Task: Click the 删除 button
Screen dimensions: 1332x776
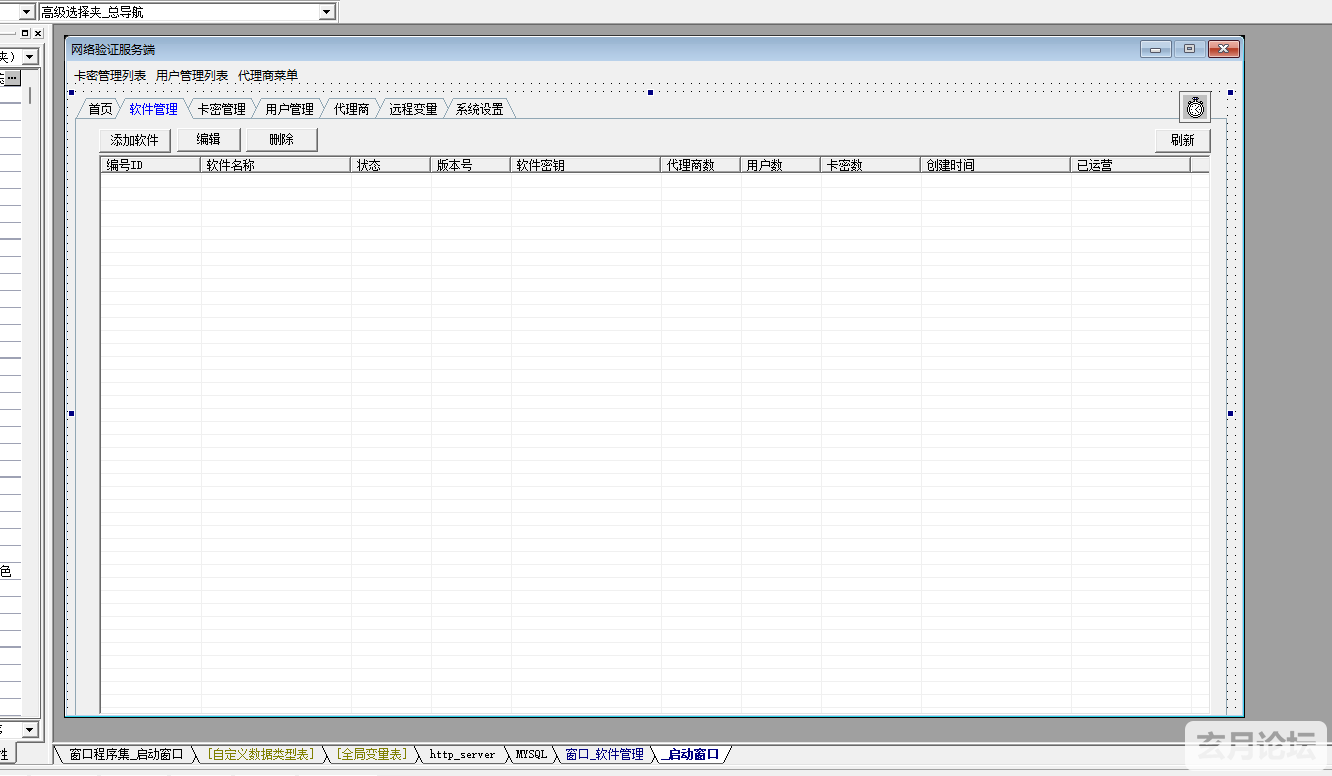Action: [282, 140]
